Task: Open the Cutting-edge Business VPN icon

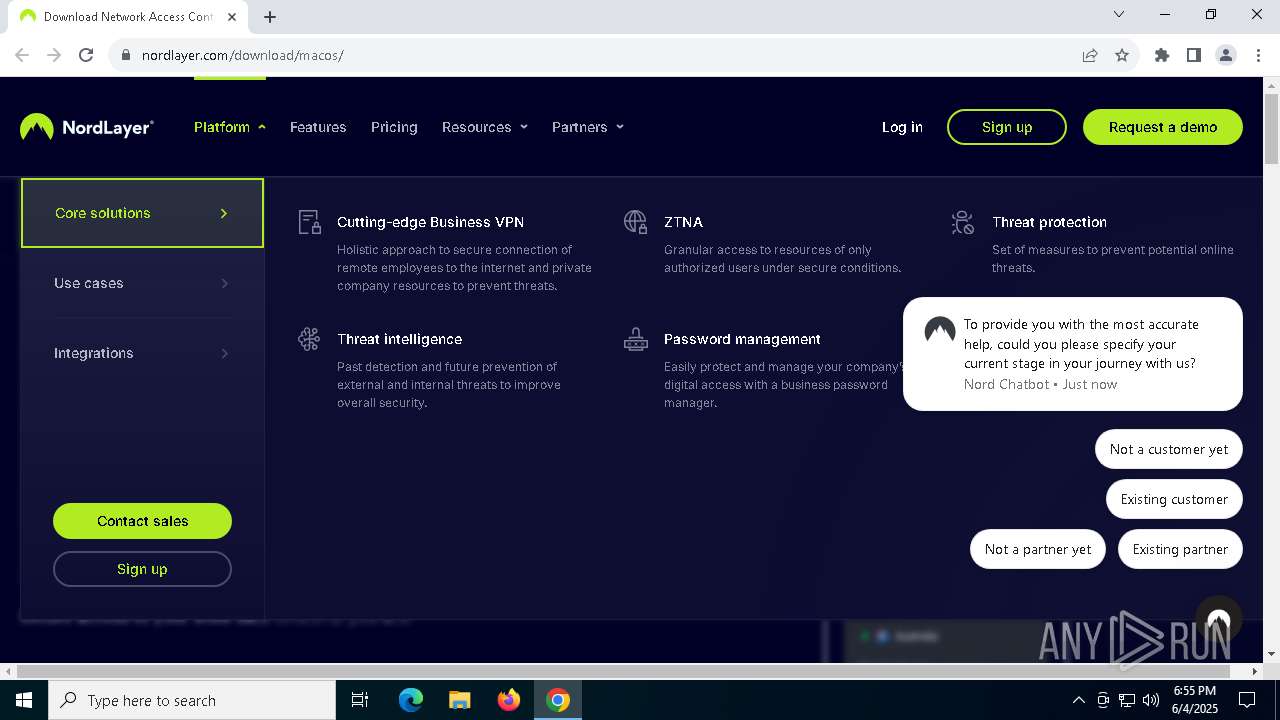Action: (310, 222)
